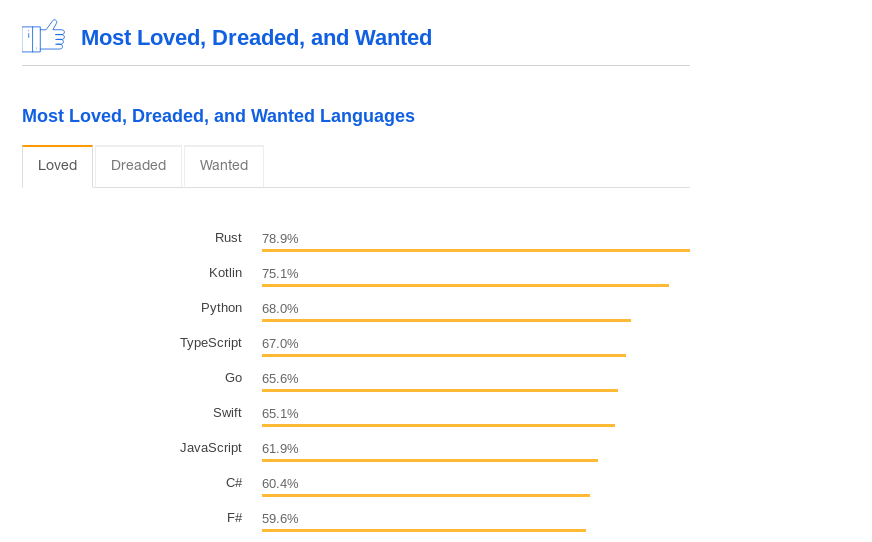
Task: Choose the C# language label
Action: (234, 483)
